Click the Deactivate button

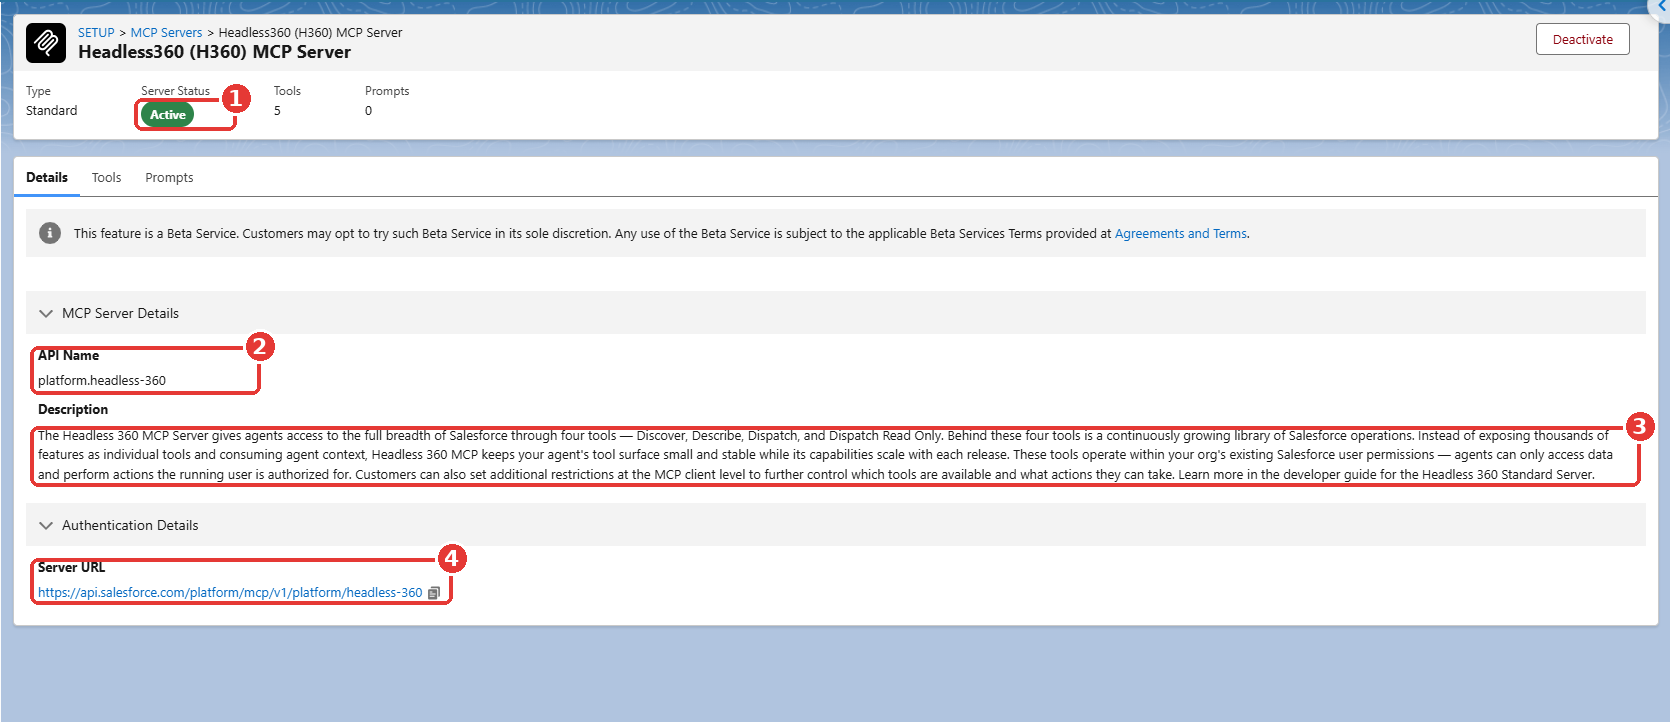1583,39
